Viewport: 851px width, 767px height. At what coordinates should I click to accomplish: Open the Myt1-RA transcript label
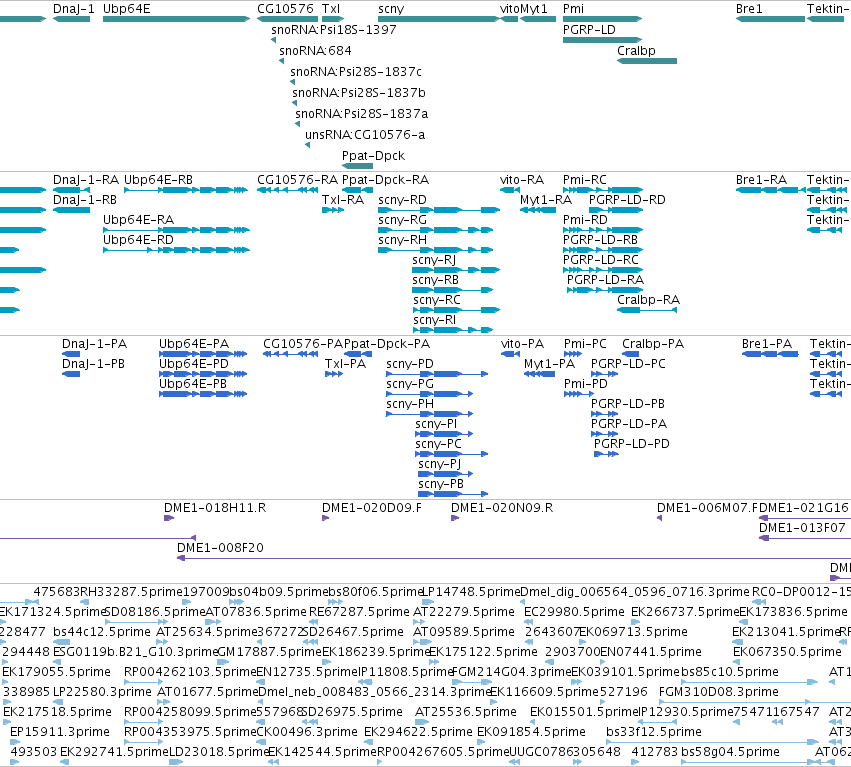[545, 200]
